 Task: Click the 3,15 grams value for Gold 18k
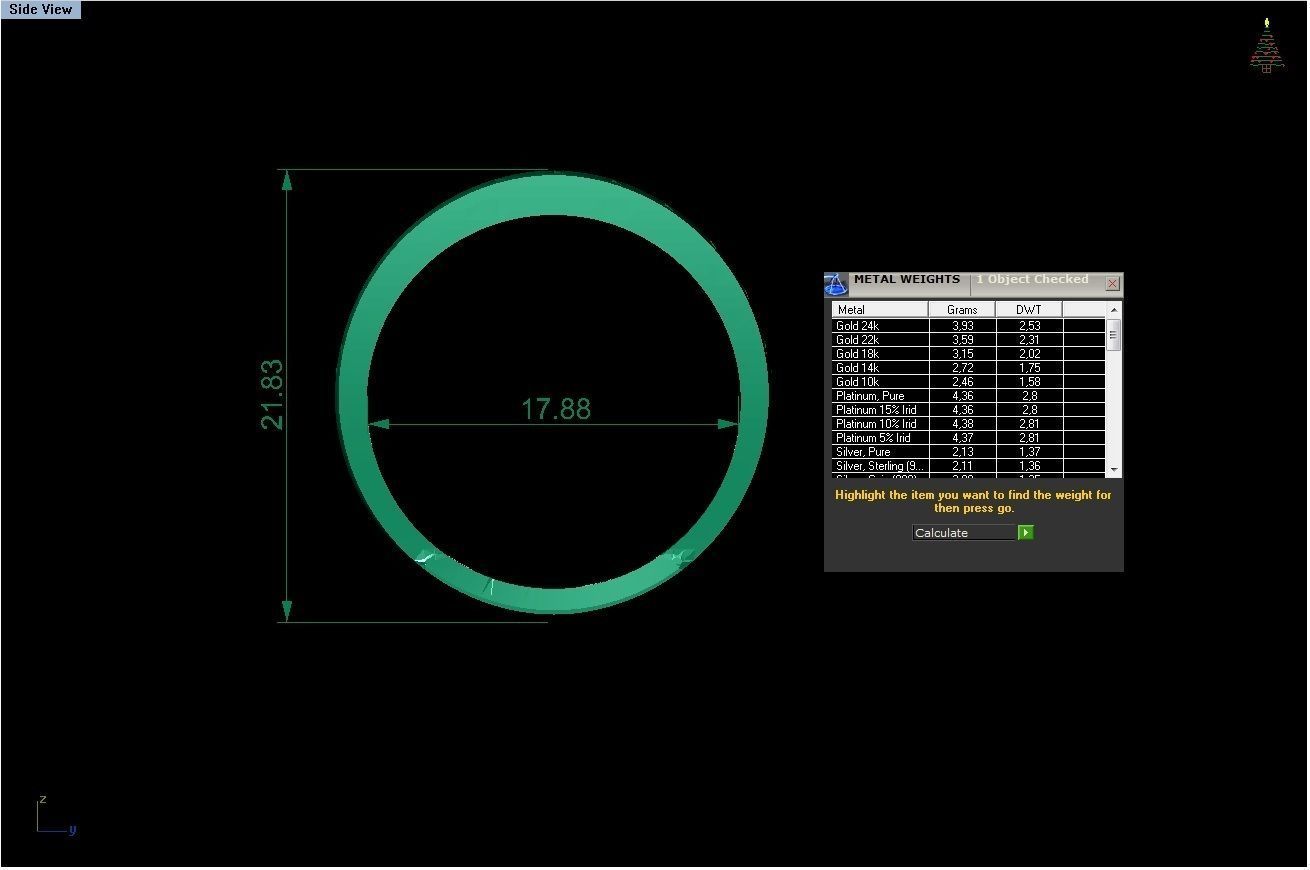click(x=962, y=354)
